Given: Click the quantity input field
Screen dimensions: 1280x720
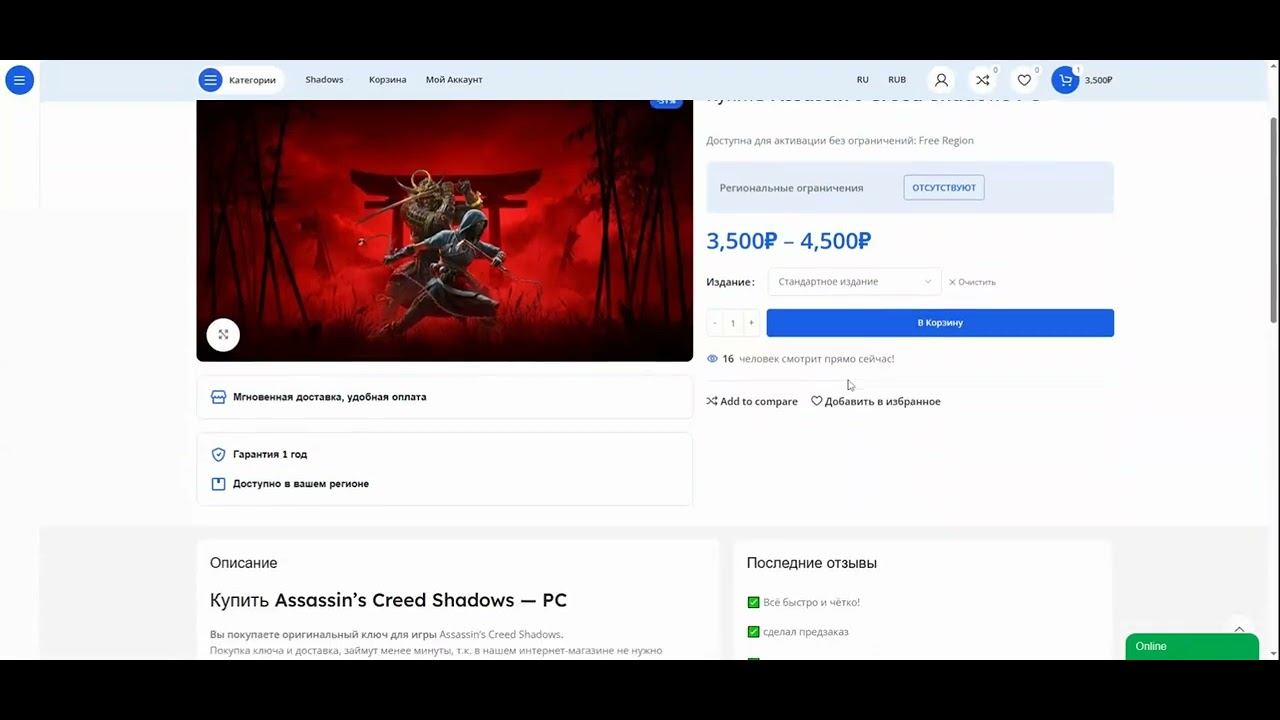Looking at the screenshot, I should [733, 323].
